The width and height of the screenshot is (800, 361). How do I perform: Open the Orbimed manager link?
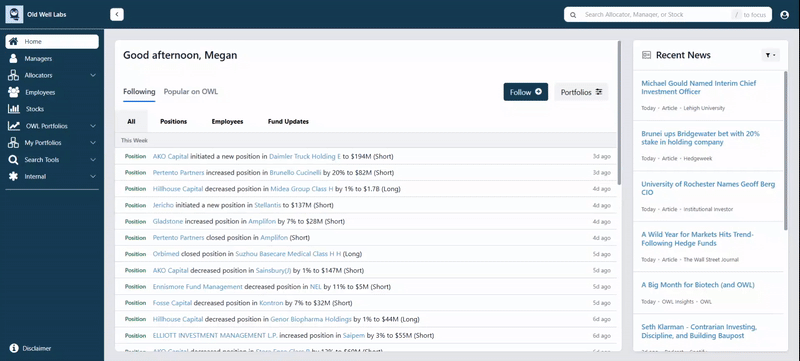[x=165, y=253]
